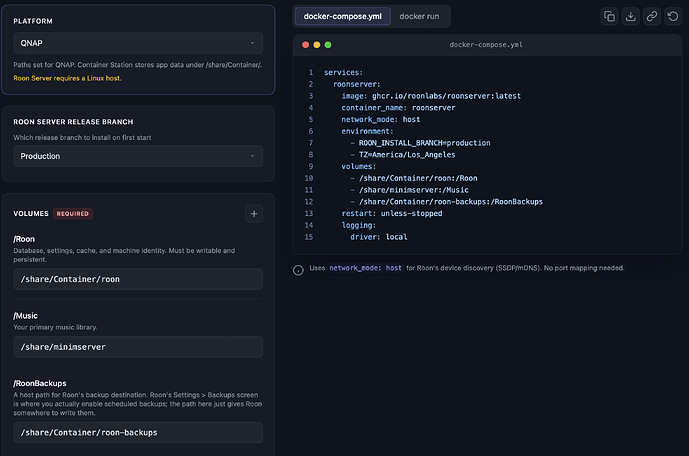Click the services: line in the code
Viewport: 689px width, 456px height.
pos(343,72)
